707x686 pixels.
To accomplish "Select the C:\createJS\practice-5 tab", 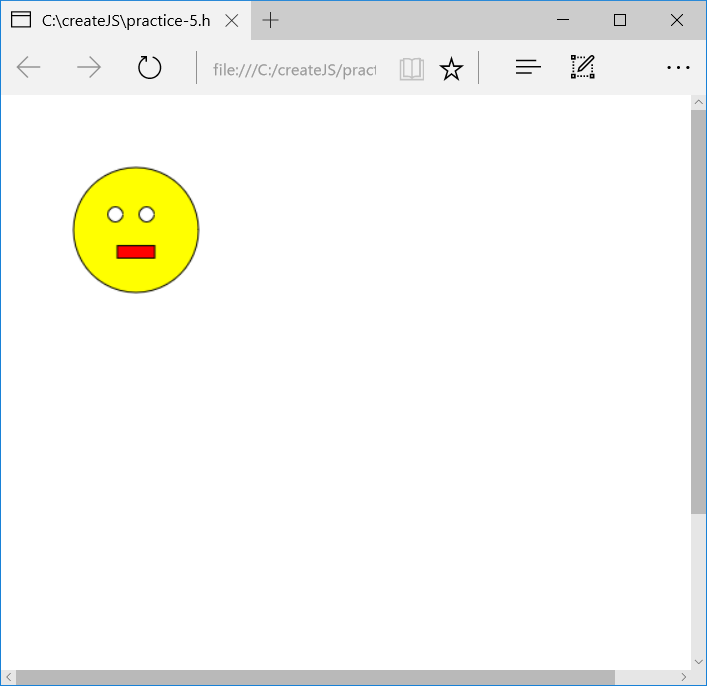I will [120, 20].
